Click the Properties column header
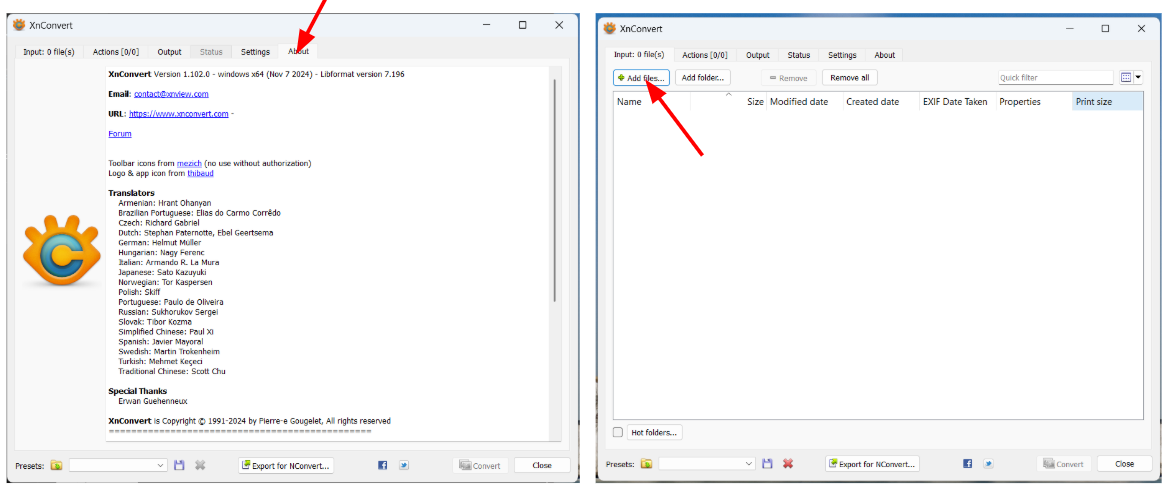The width and height of the screenshot is (1168, 488). pos(1035,101)
